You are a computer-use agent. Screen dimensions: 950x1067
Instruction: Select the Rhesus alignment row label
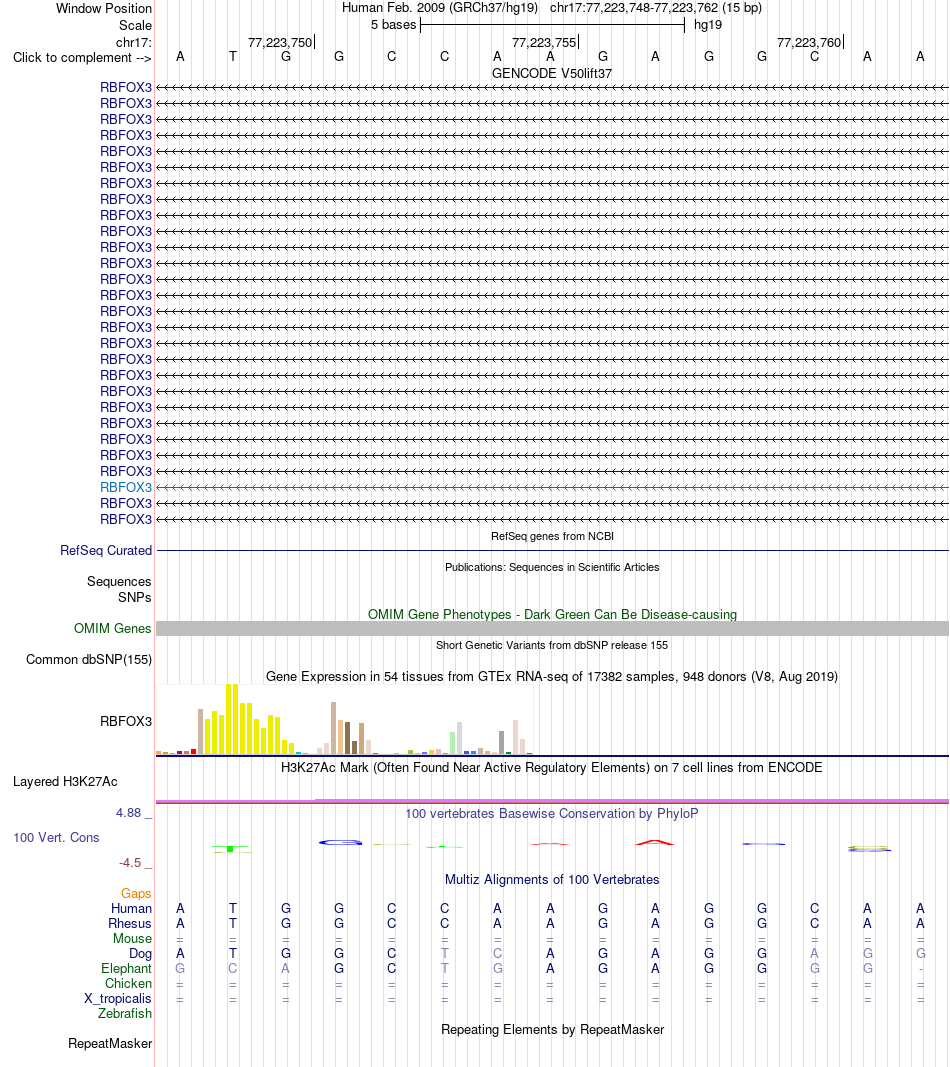129,923
